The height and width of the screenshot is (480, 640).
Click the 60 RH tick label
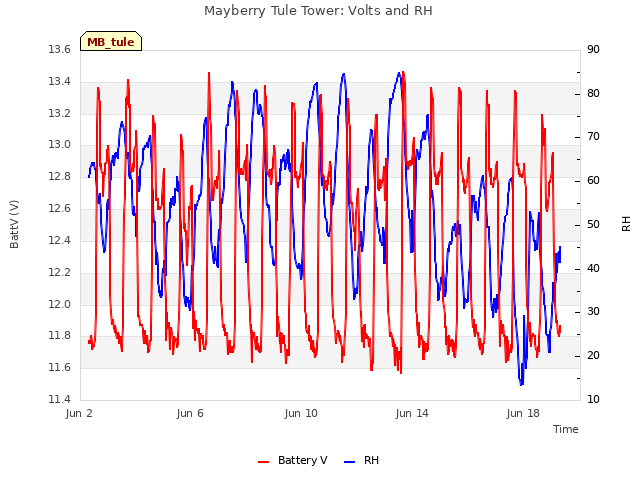[x=593, y=181]
